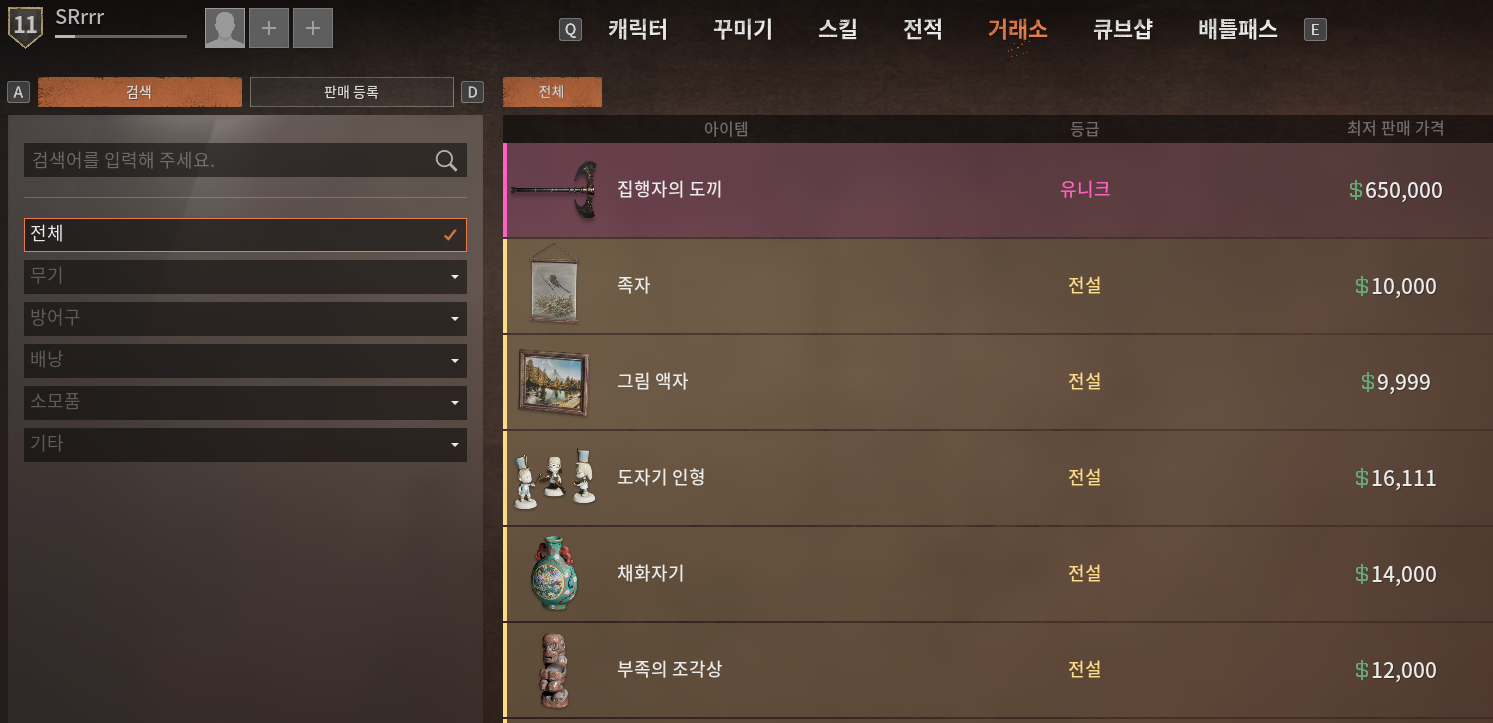Select the 부족의 조각상 statue icon
The width and height of the screenshot is (1493, 723).
tap(553, 669)
